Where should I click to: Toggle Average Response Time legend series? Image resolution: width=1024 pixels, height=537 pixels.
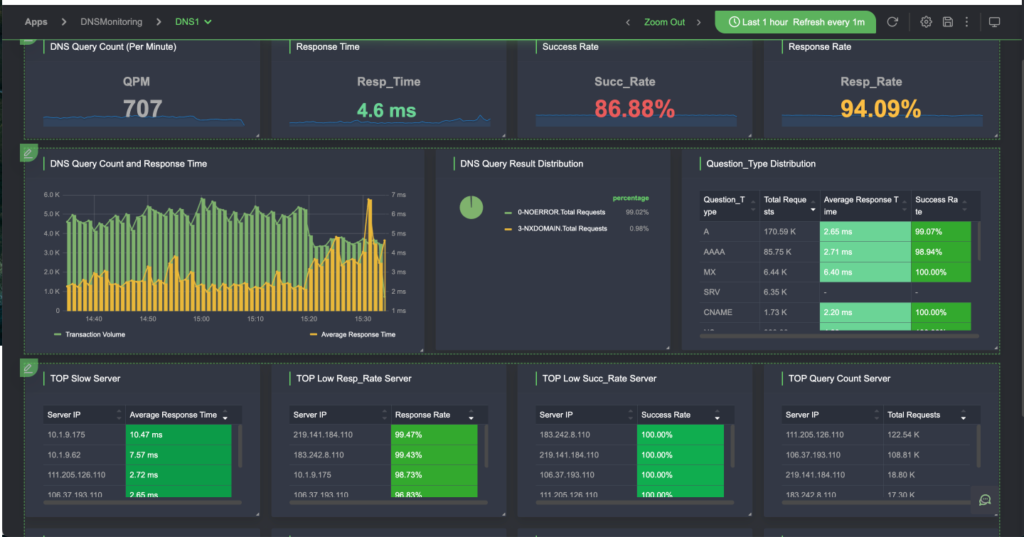click(353, 334)
